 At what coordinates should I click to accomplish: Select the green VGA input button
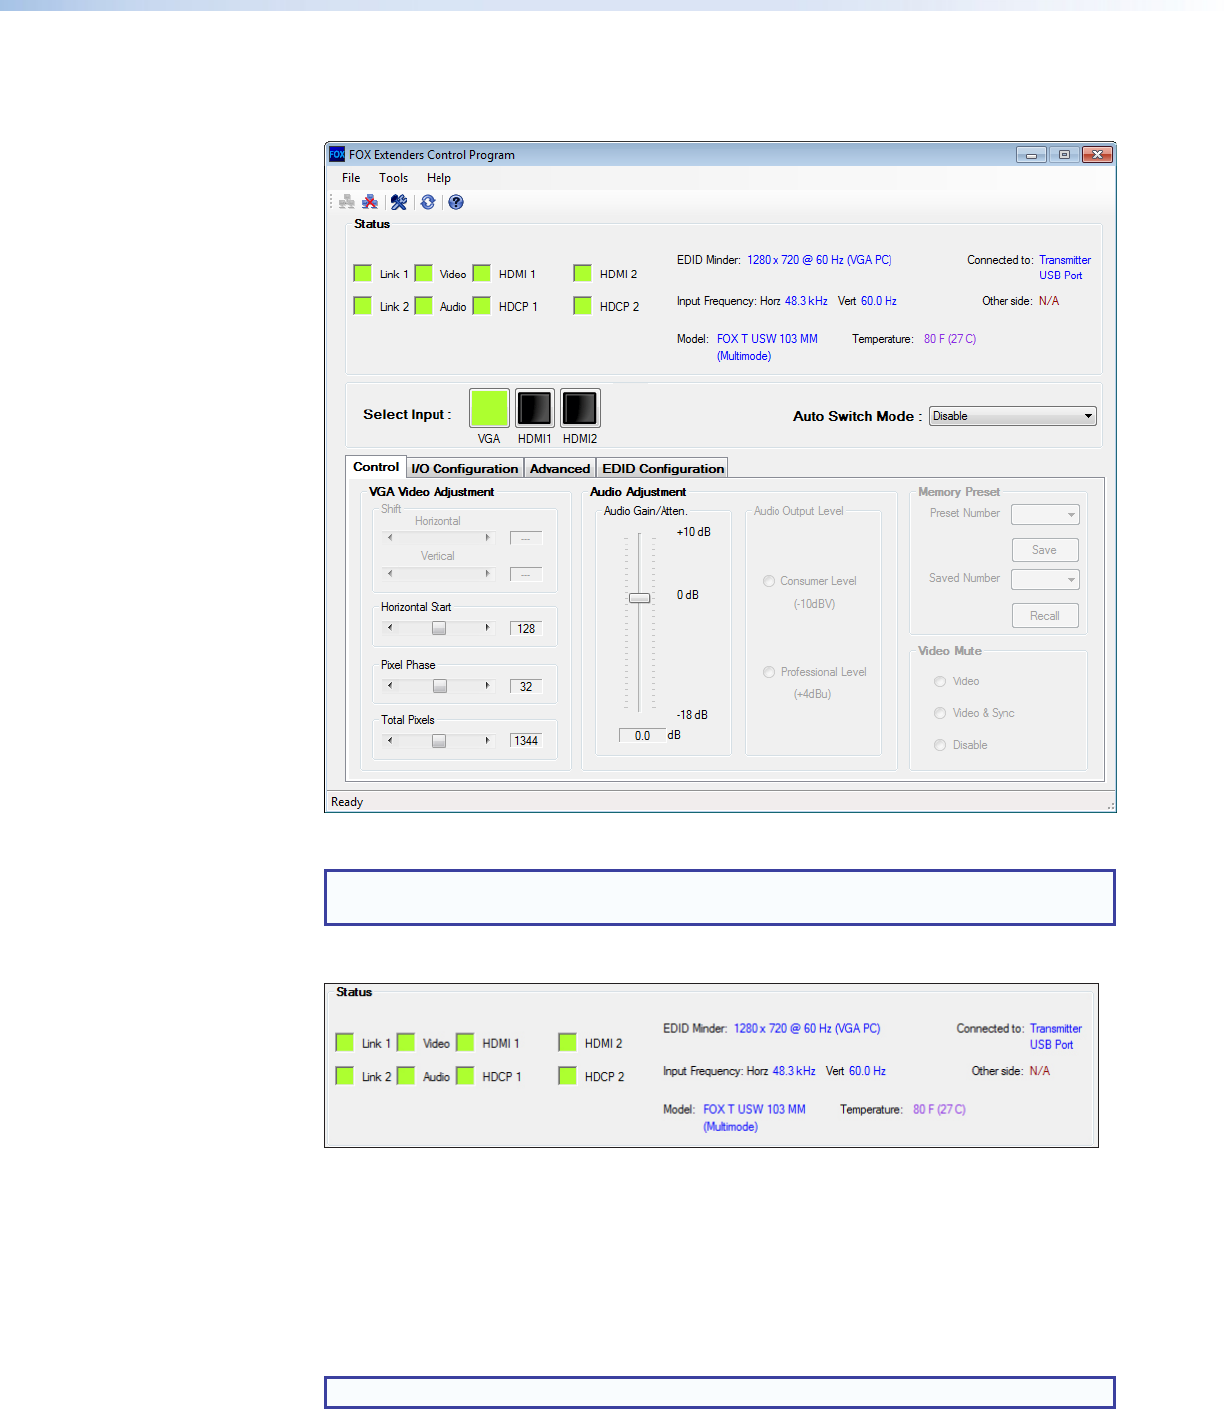tap(489, 408)
